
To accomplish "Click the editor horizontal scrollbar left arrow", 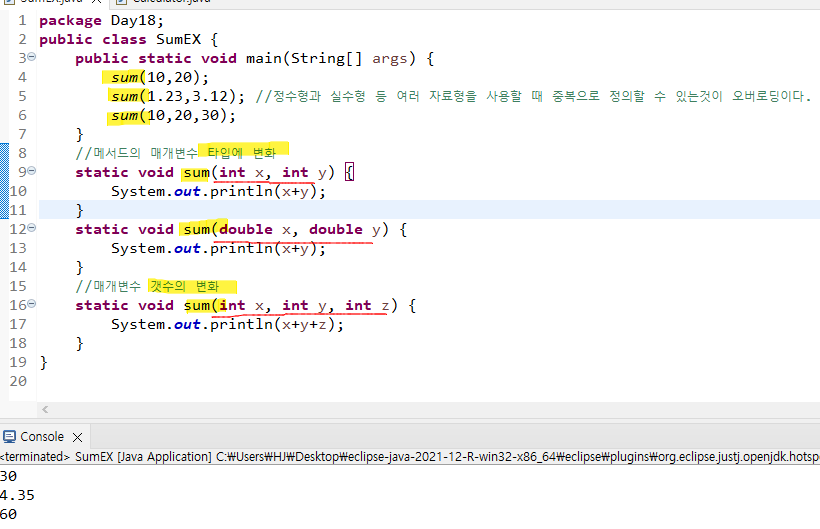I will coord(45,409).
